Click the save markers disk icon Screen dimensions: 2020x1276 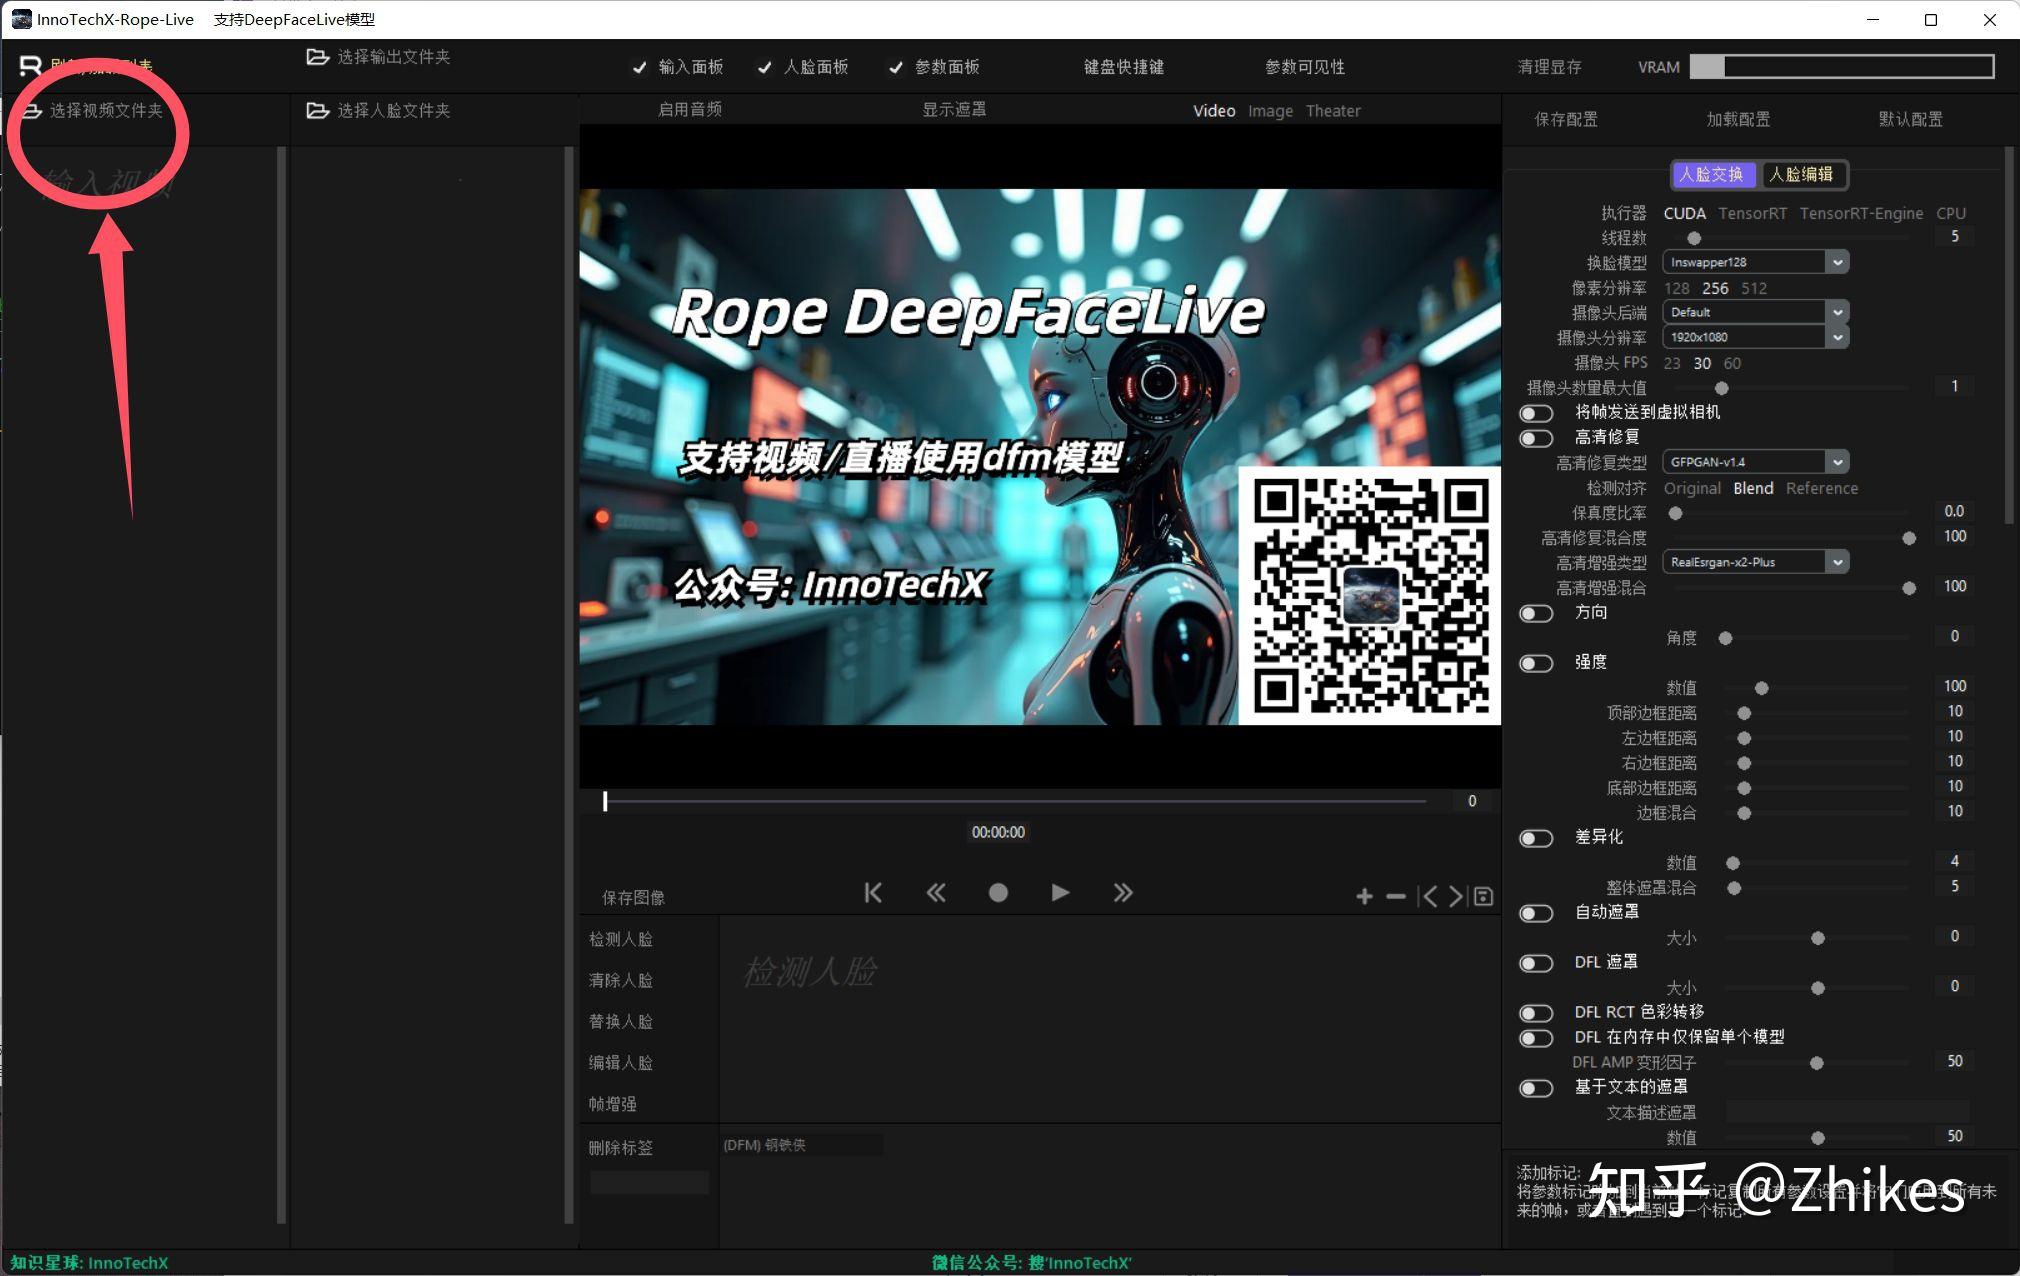pos(1484,897)
